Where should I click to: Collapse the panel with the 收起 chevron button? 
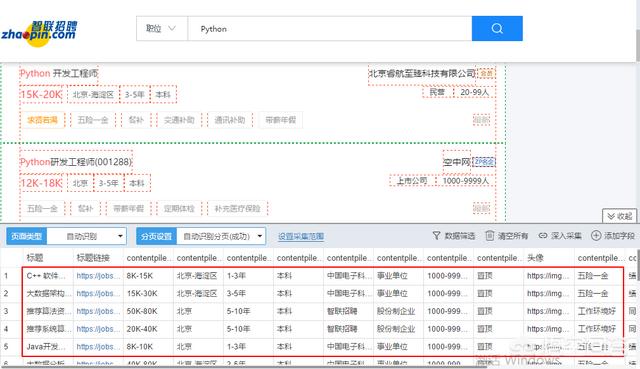point(619,216)
